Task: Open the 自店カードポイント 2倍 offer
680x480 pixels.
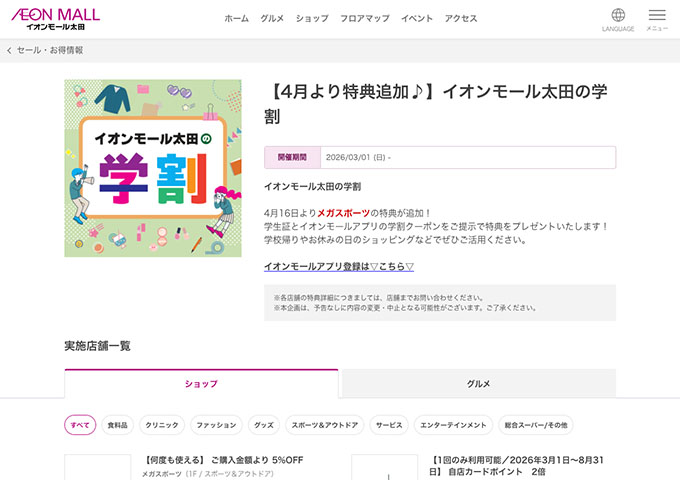Action: click(x=516, y=466)
